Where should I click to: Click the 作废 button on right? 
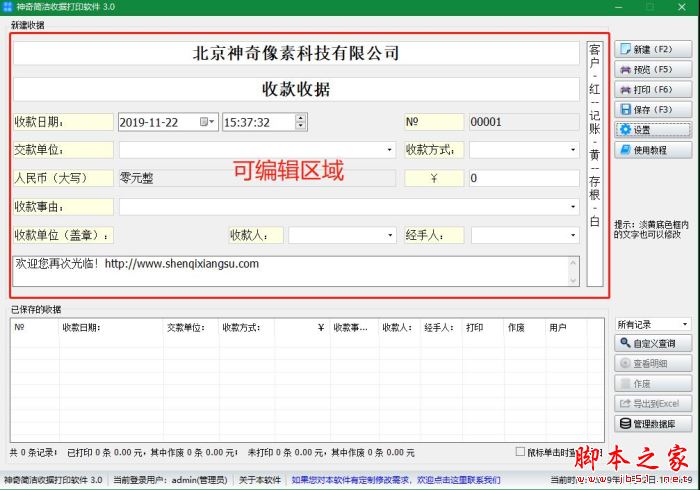653,383
